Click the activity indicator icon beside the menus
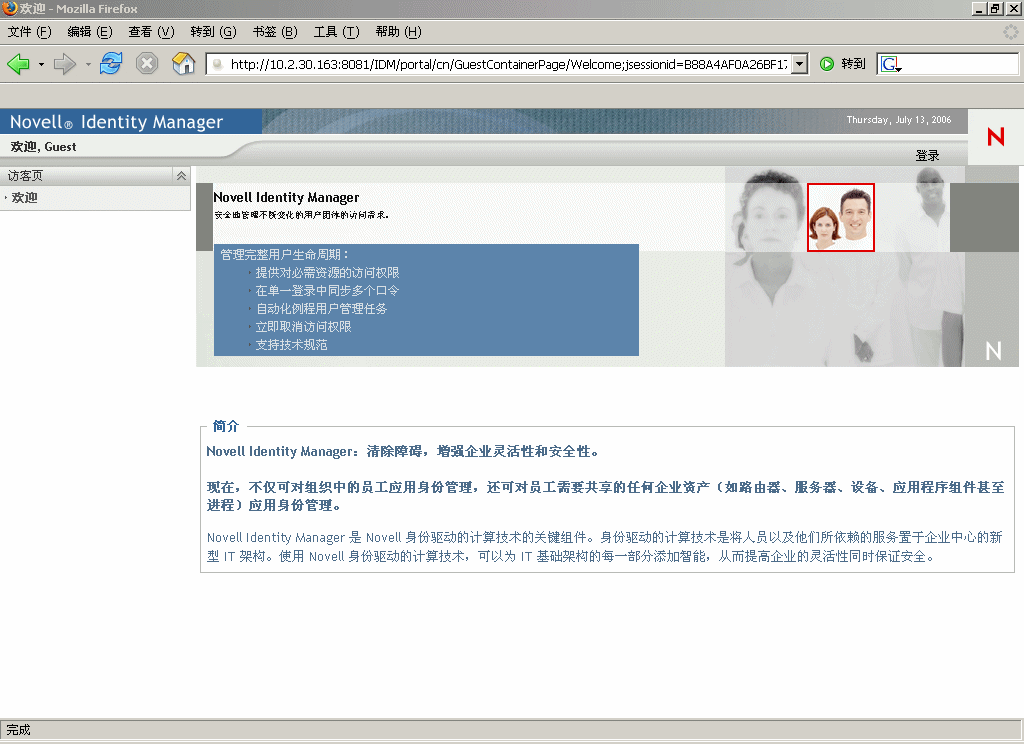 (x=1010, y=31)
